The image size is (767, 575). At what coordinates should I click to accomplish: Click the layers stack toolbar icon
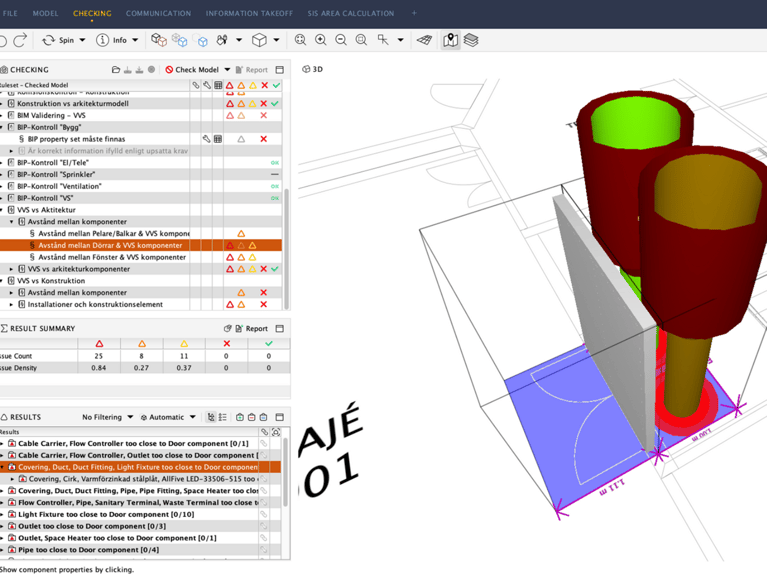[x=471, y=40]
